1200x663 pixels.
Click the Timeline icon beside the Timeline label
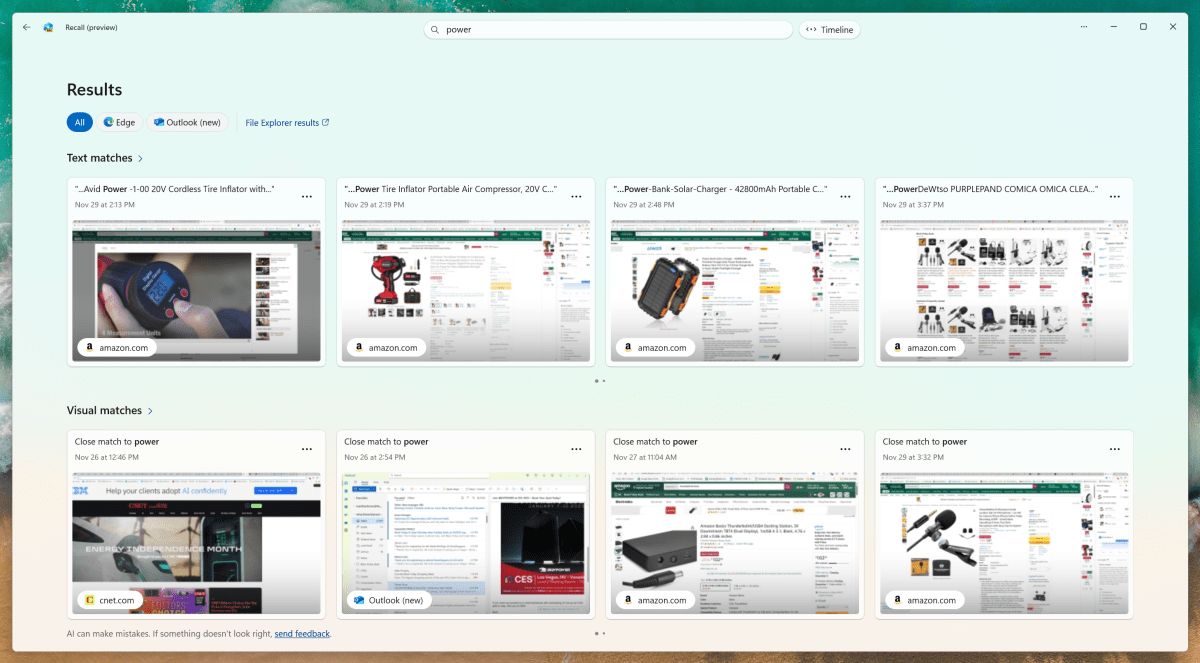pos(812,29)
